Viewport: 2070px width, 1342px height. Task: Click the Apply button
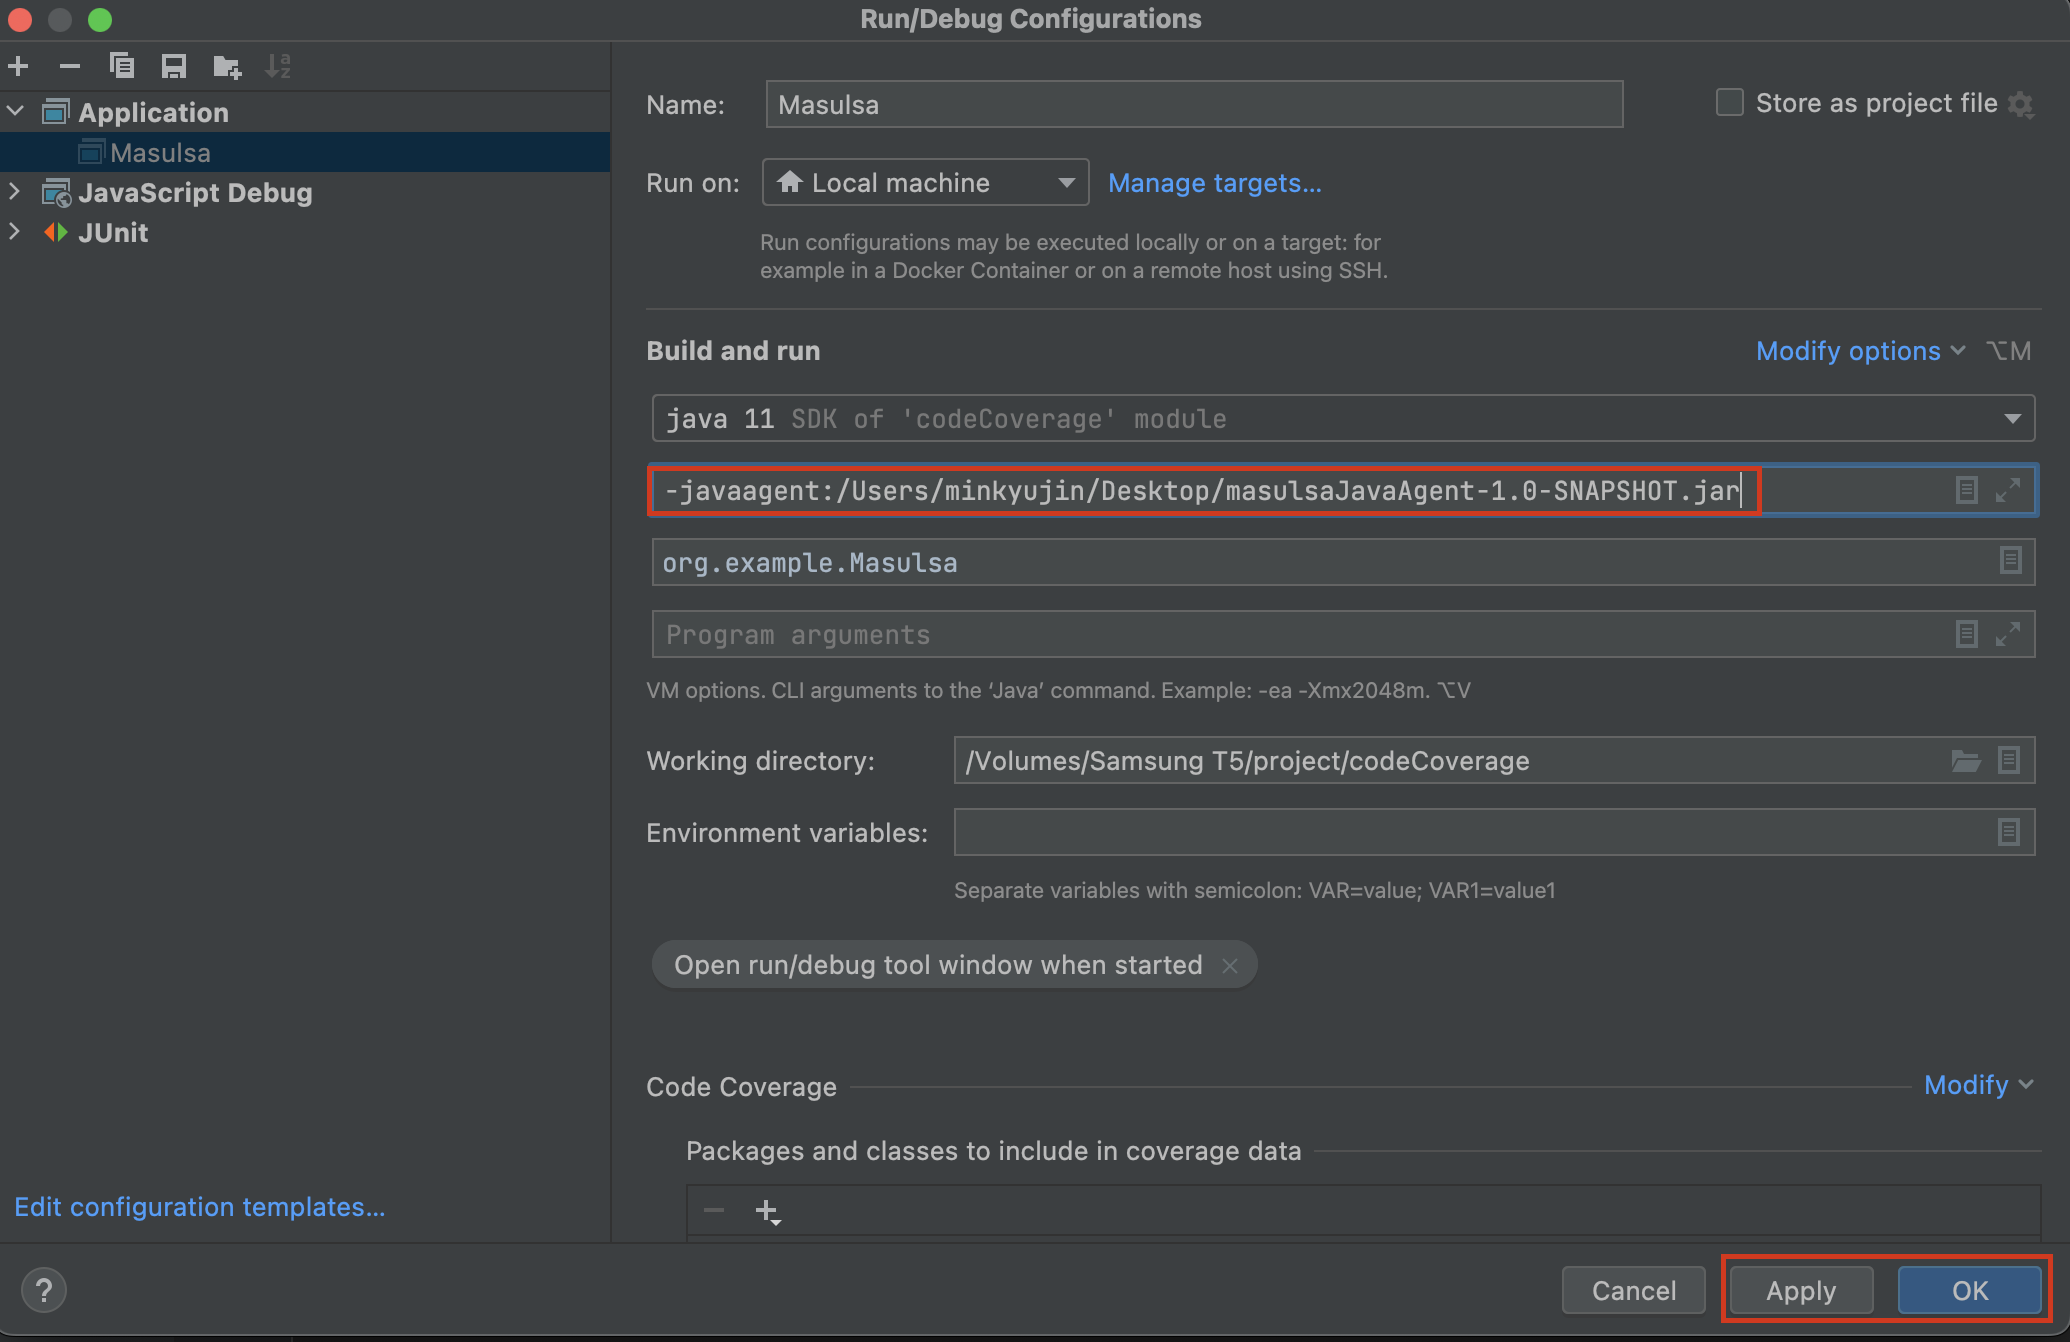coord(1800,1290)
